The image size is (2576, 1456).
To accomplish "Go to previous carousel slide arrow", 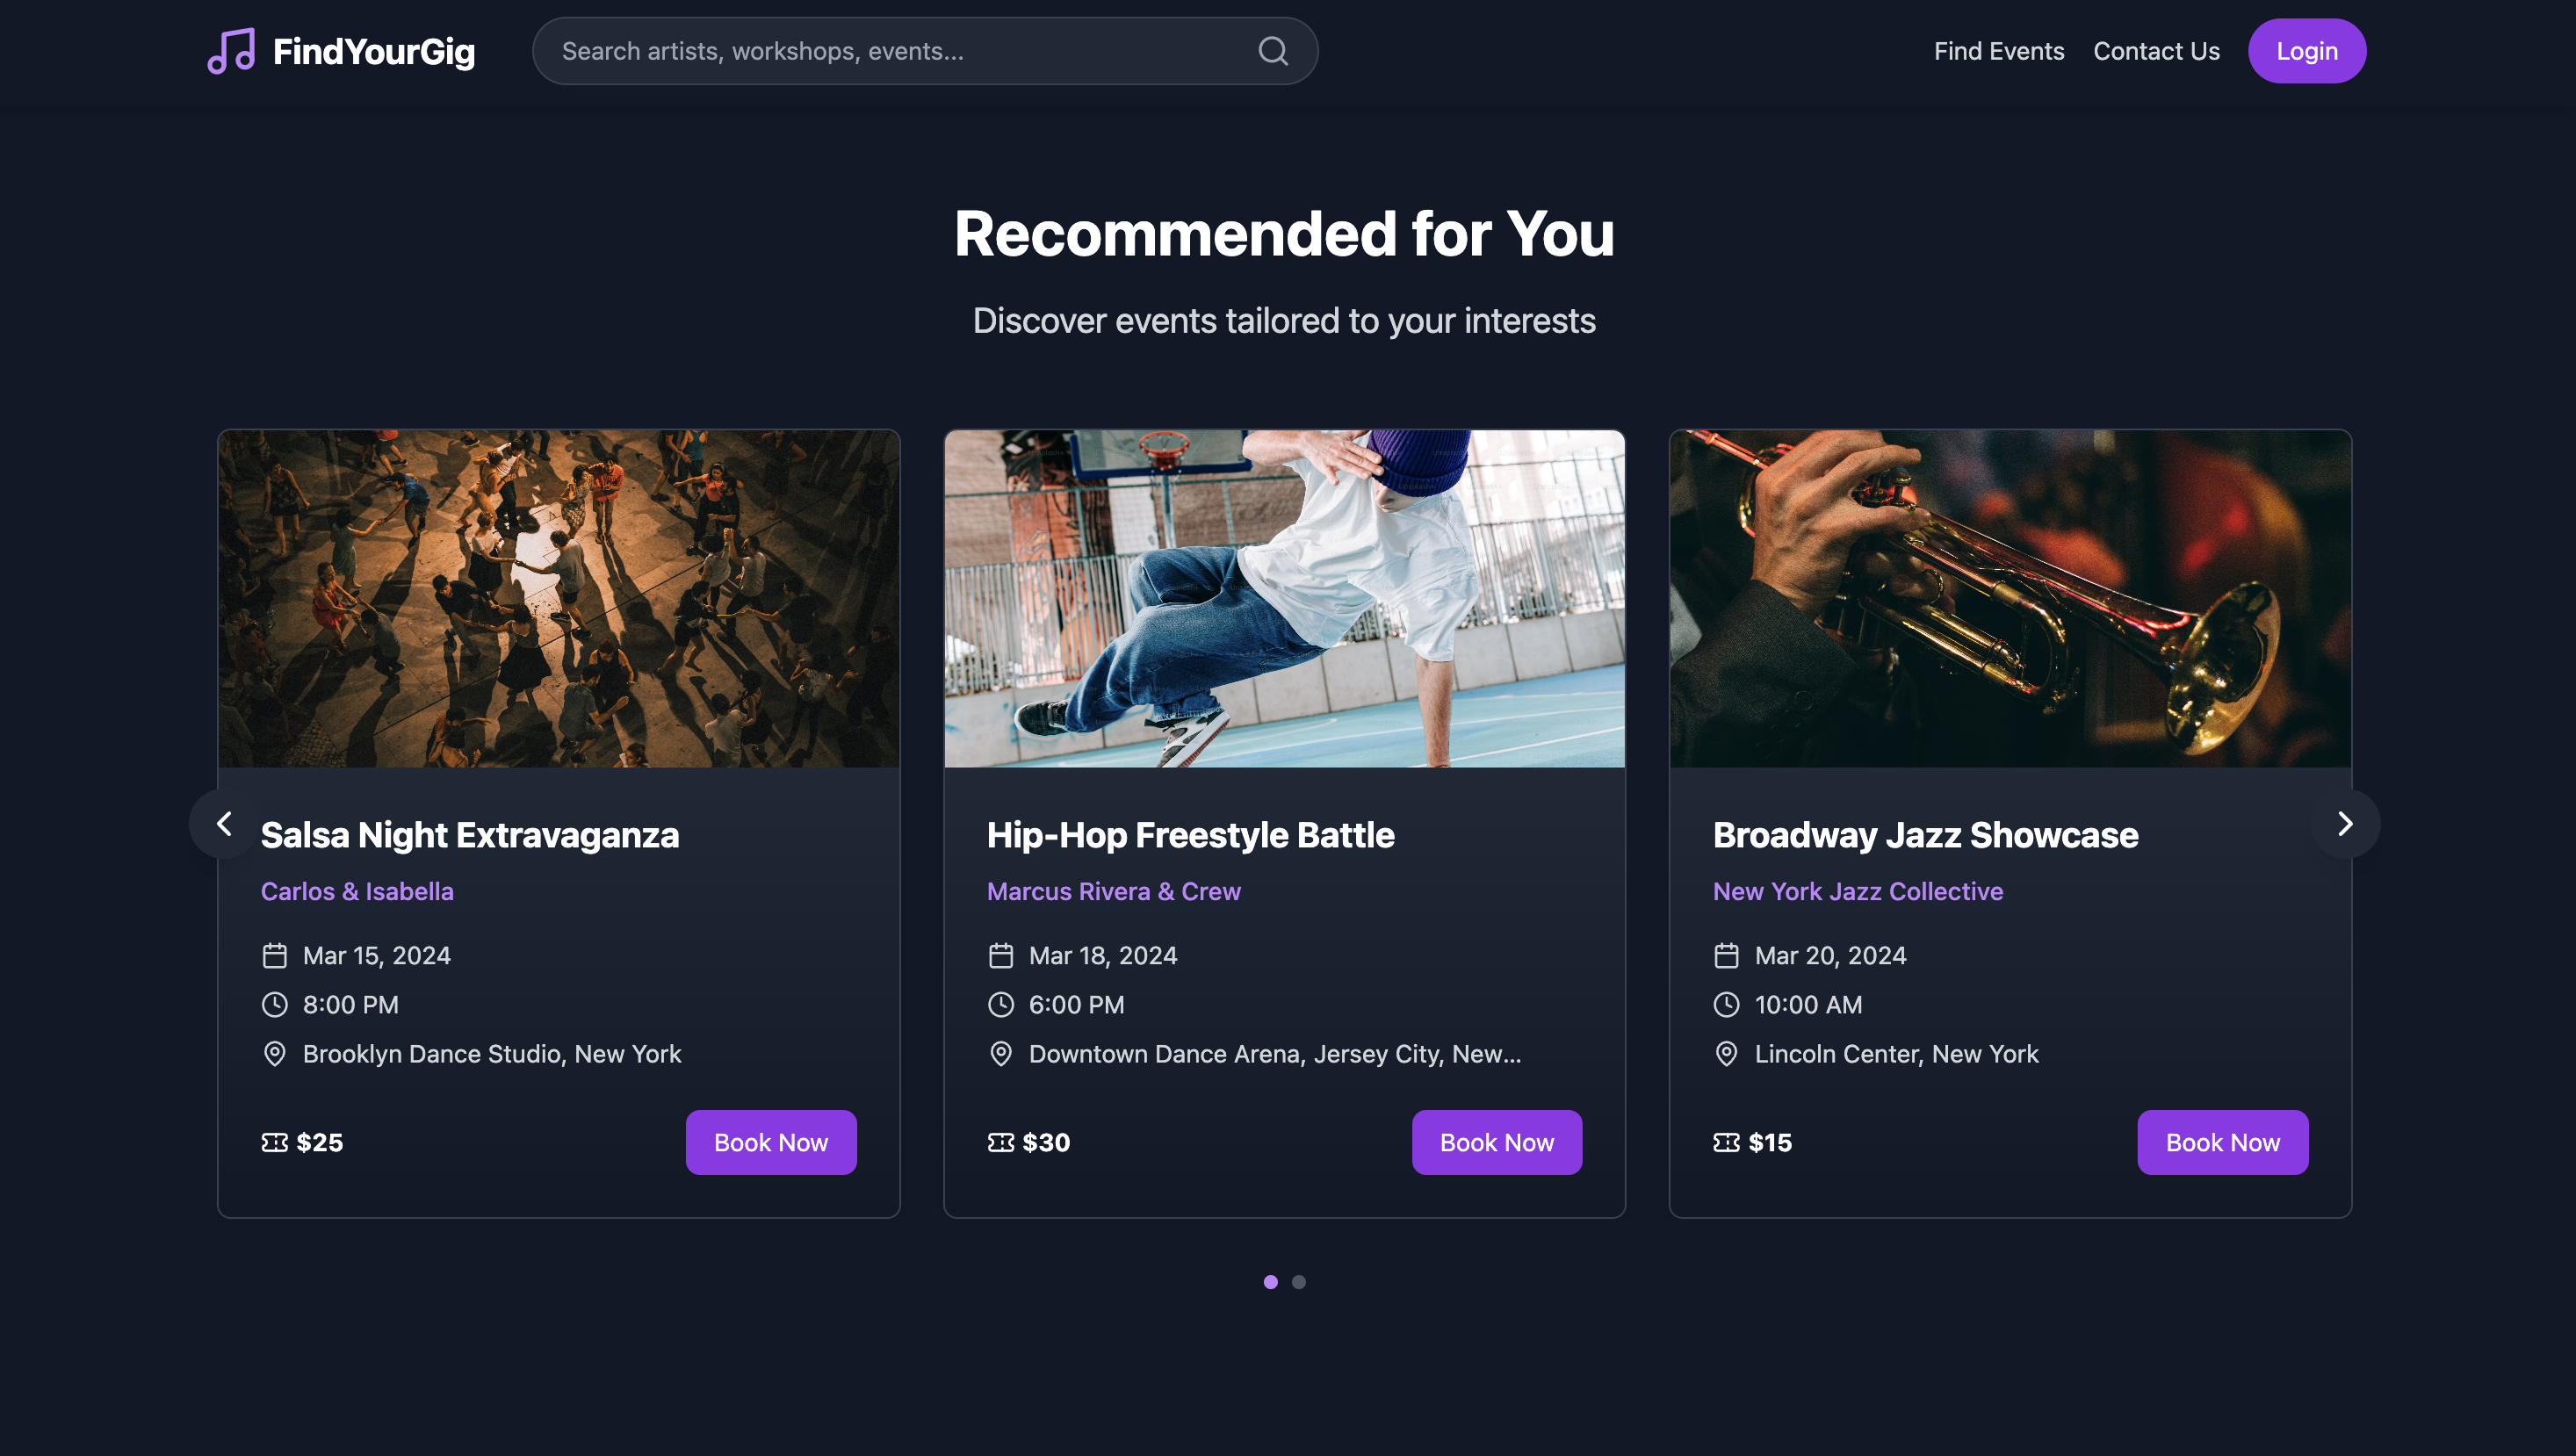I will tap(224, 824).
